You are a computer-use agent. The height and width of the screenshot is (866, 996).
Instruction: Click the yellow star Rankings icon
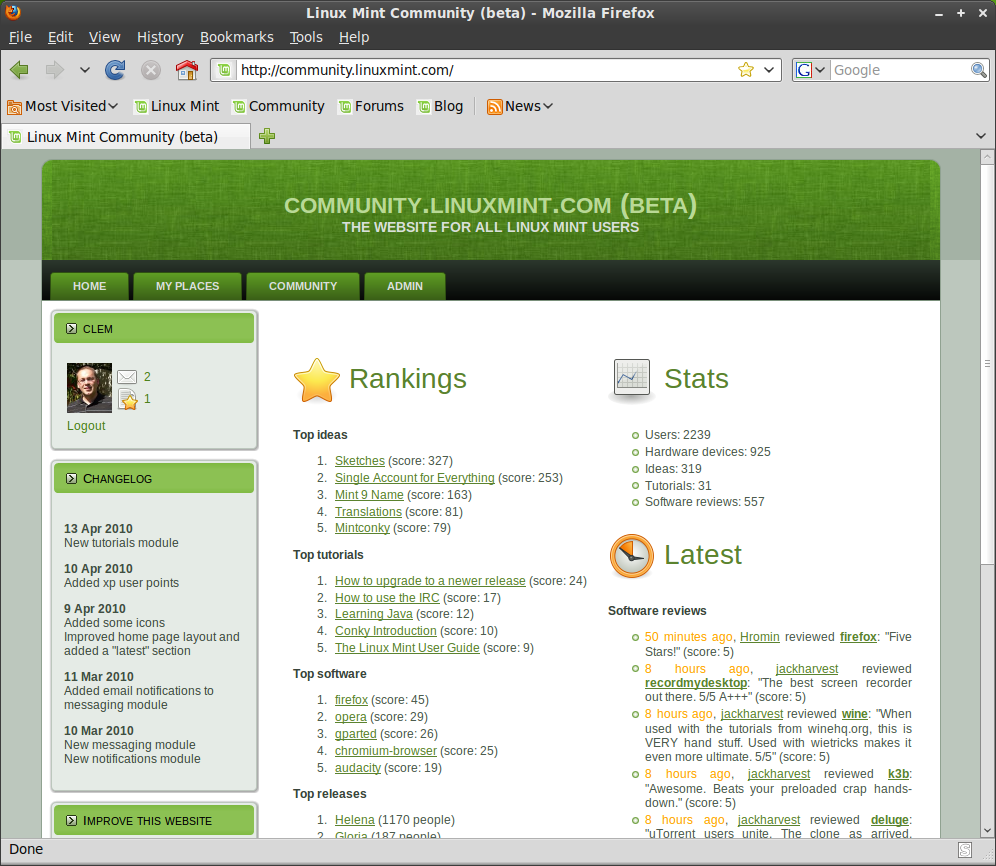click(x=316, y=380)
